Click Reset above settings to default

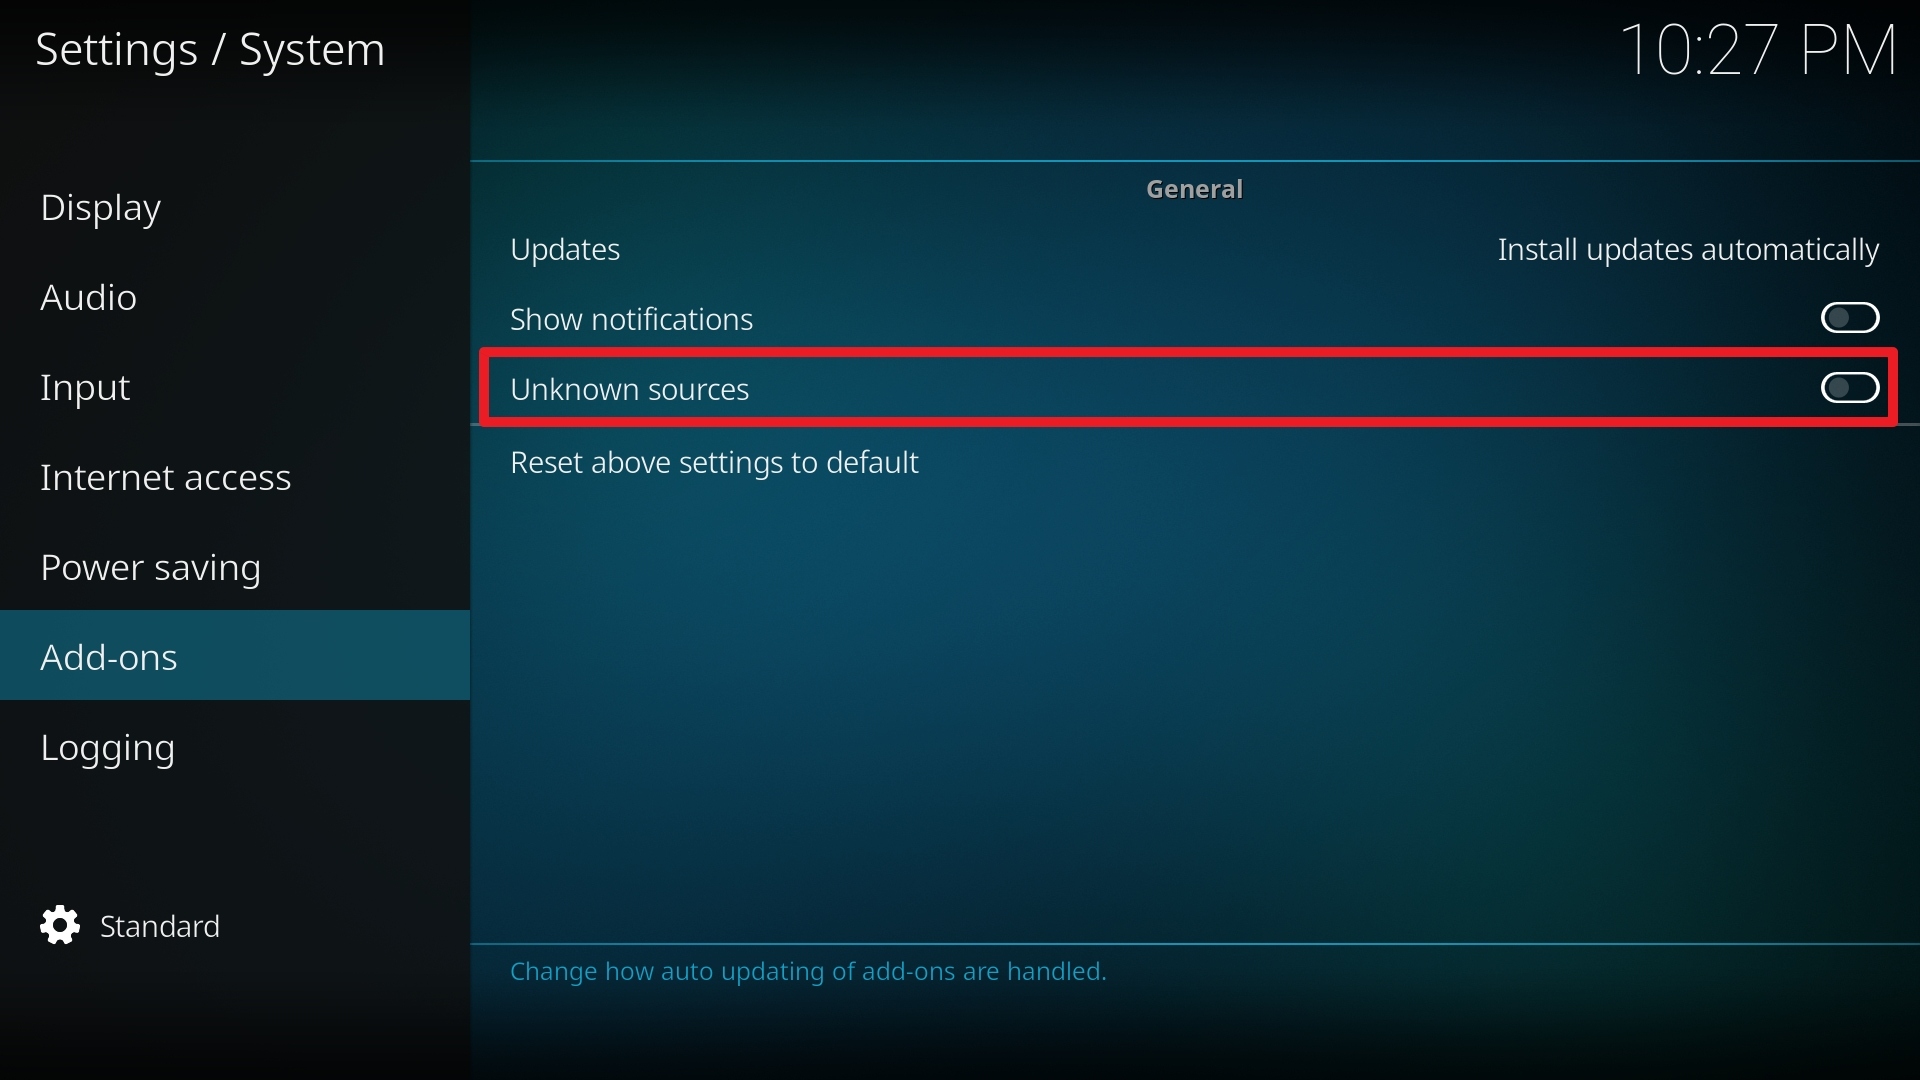[x=713, y=460]
